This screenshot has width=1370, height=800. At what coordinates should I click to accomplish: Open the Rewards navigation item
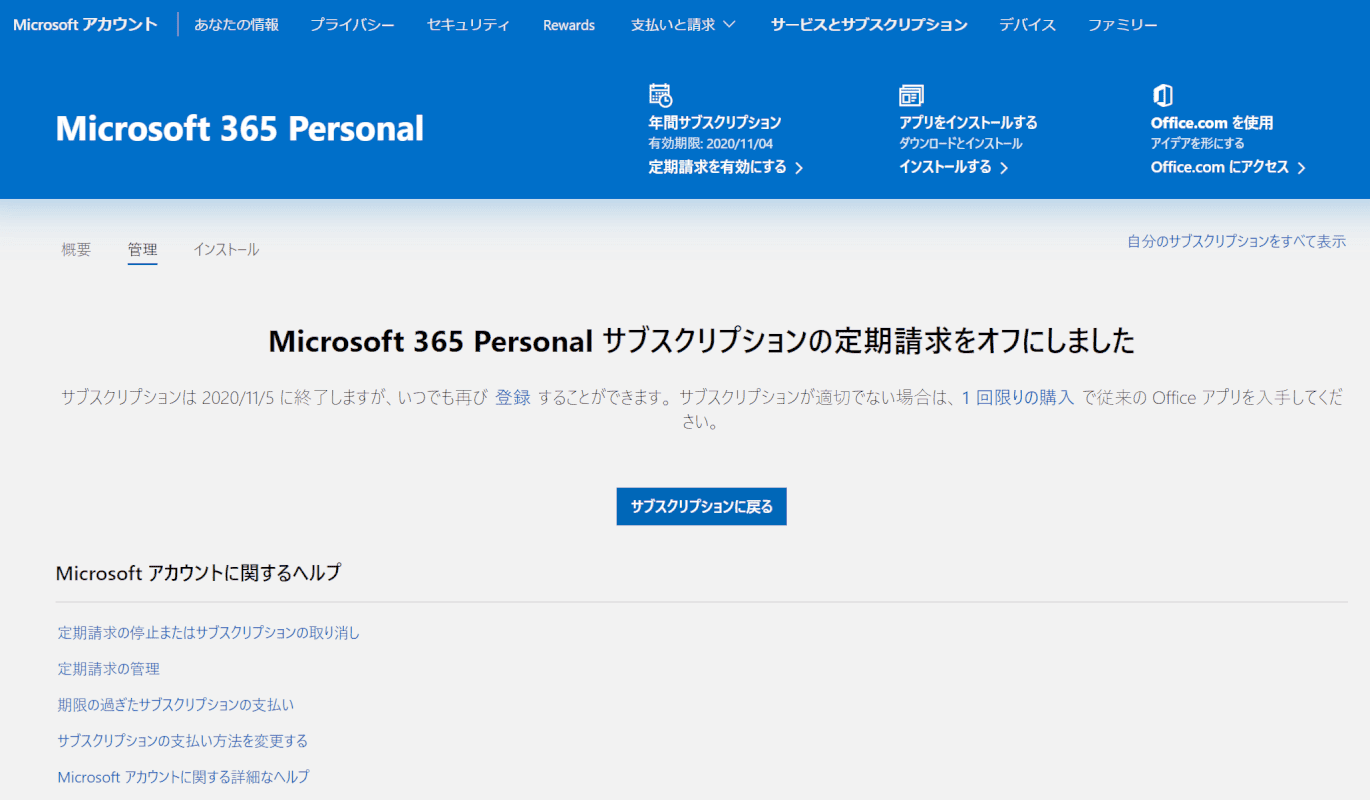click(x=569, y=25)
